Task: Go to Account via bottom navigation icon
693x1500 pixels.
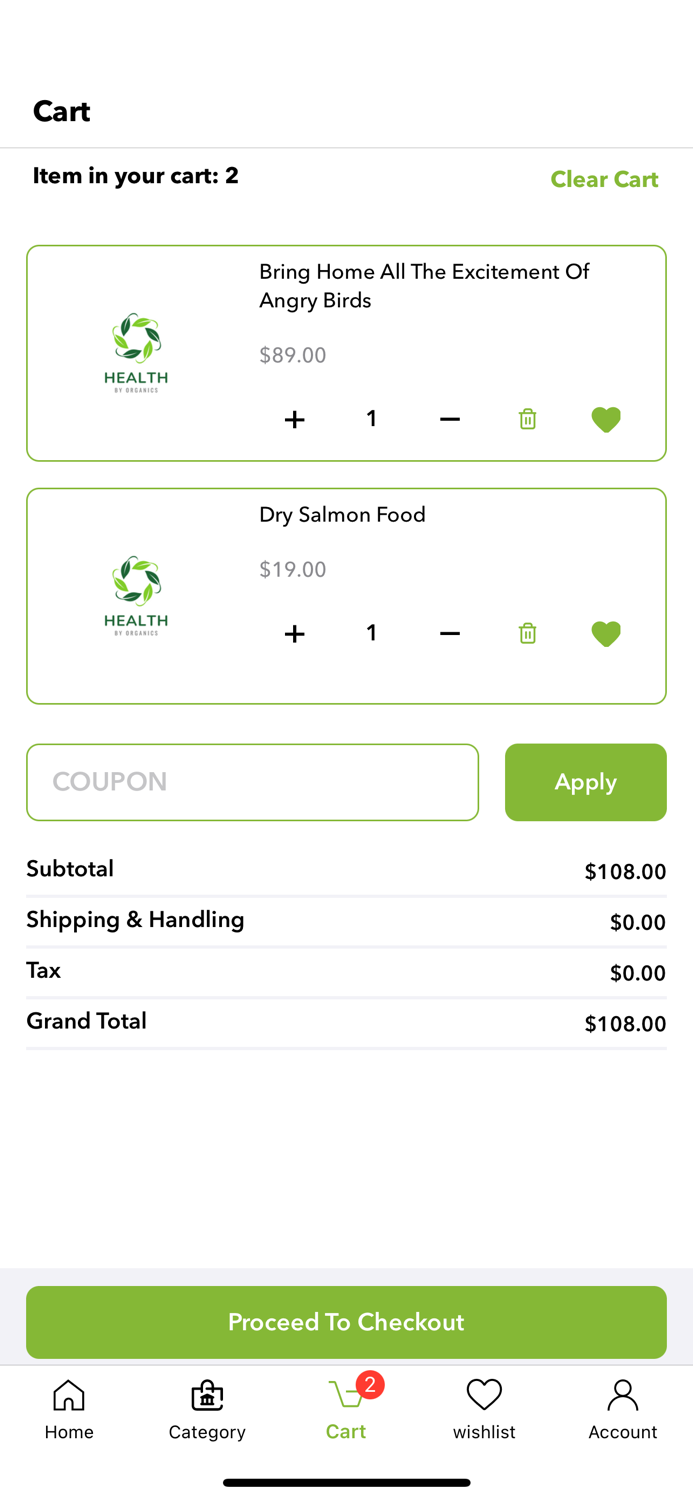Action: 622,1408
